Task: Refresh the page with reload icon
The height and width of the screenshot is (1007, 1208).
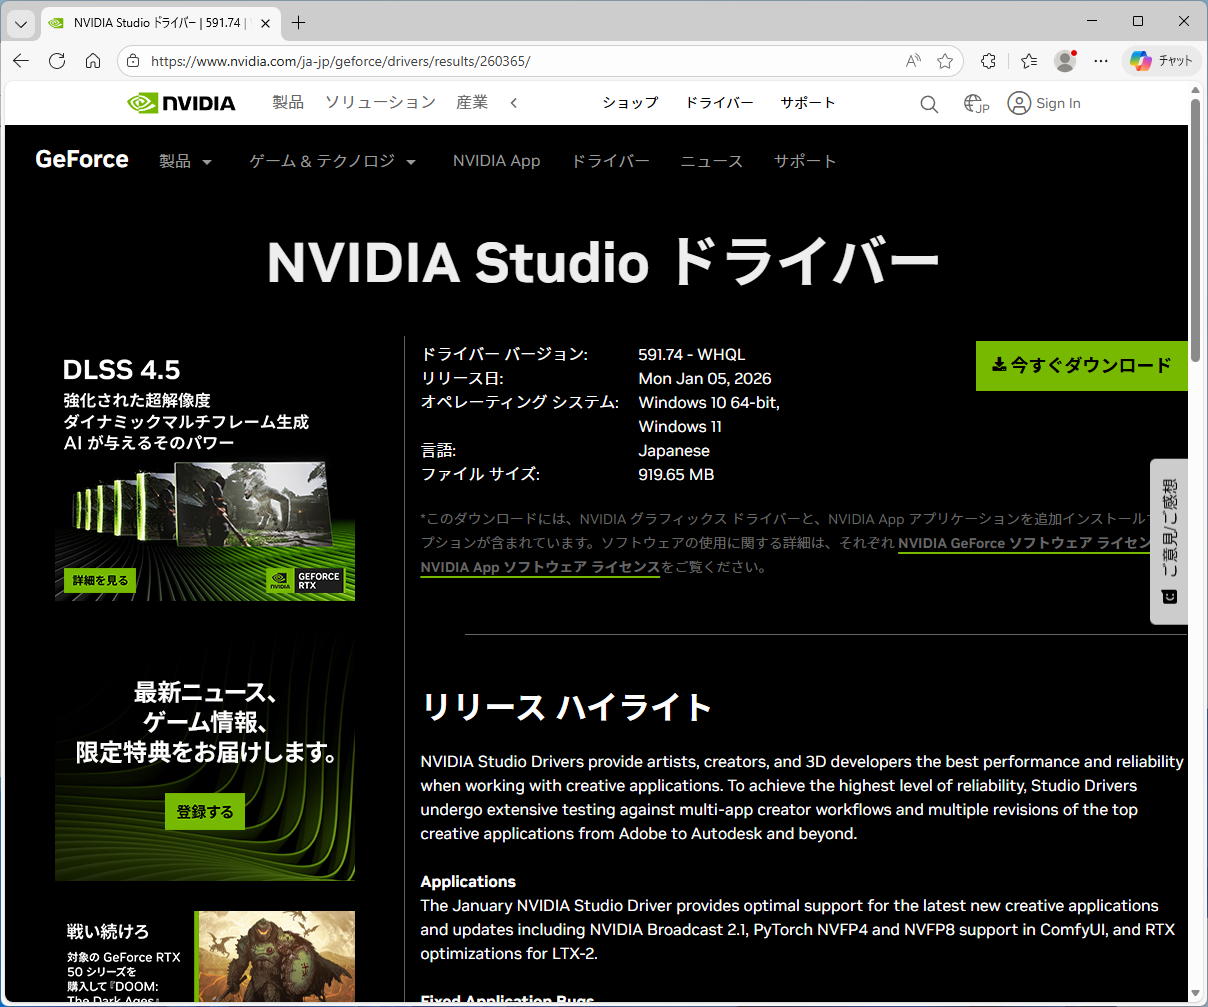Action: (x=57, y=61)
